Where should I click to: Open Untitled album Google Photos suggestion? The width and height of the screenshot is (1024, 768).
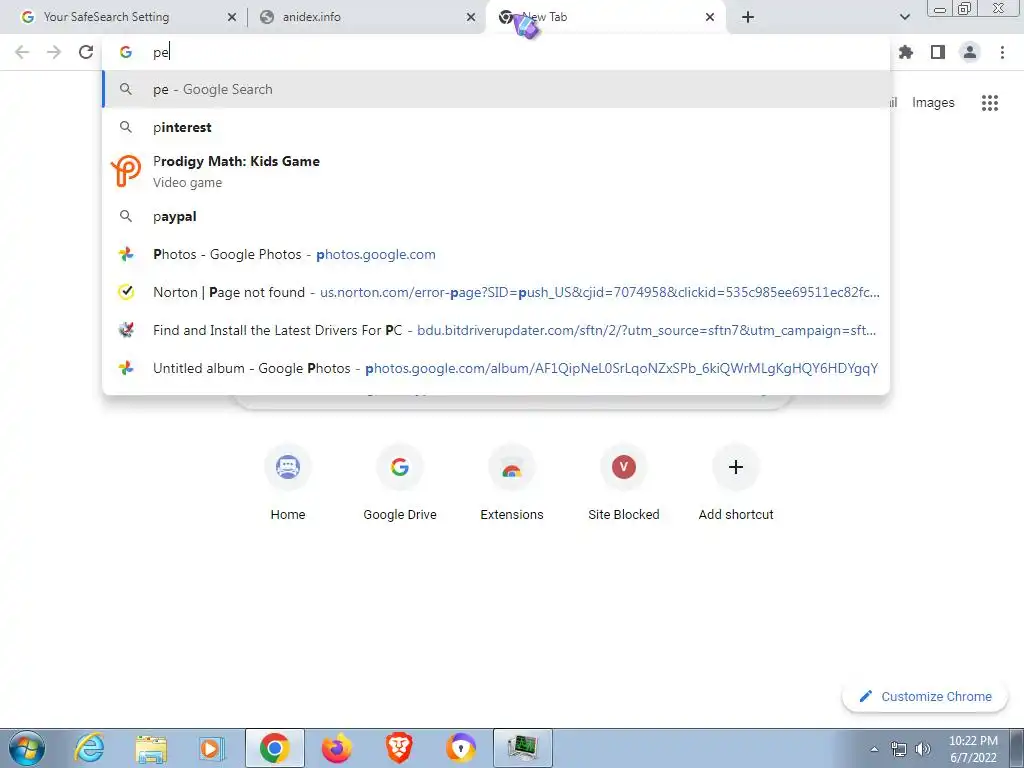click(x=496, y=368)
